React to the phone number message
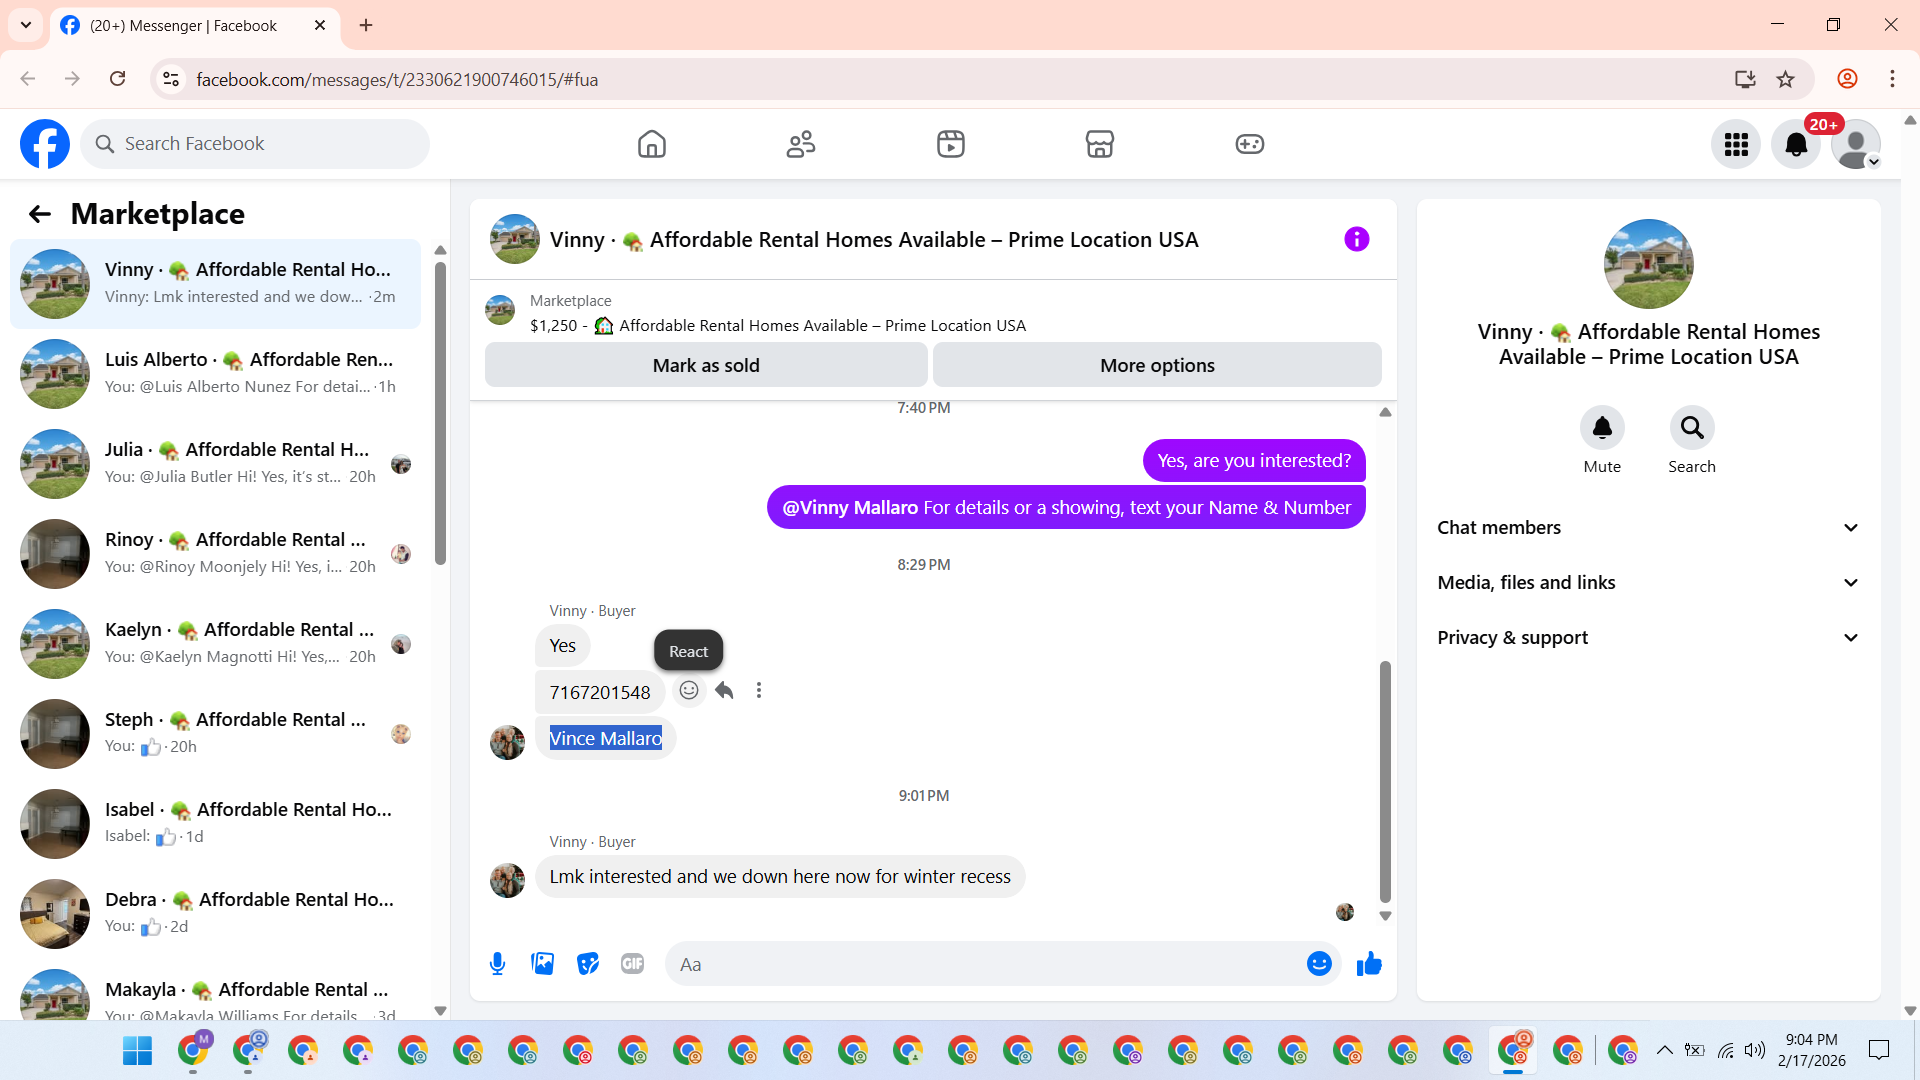The height and width of the screenshot is (1080, 1920). click(689, 691)
